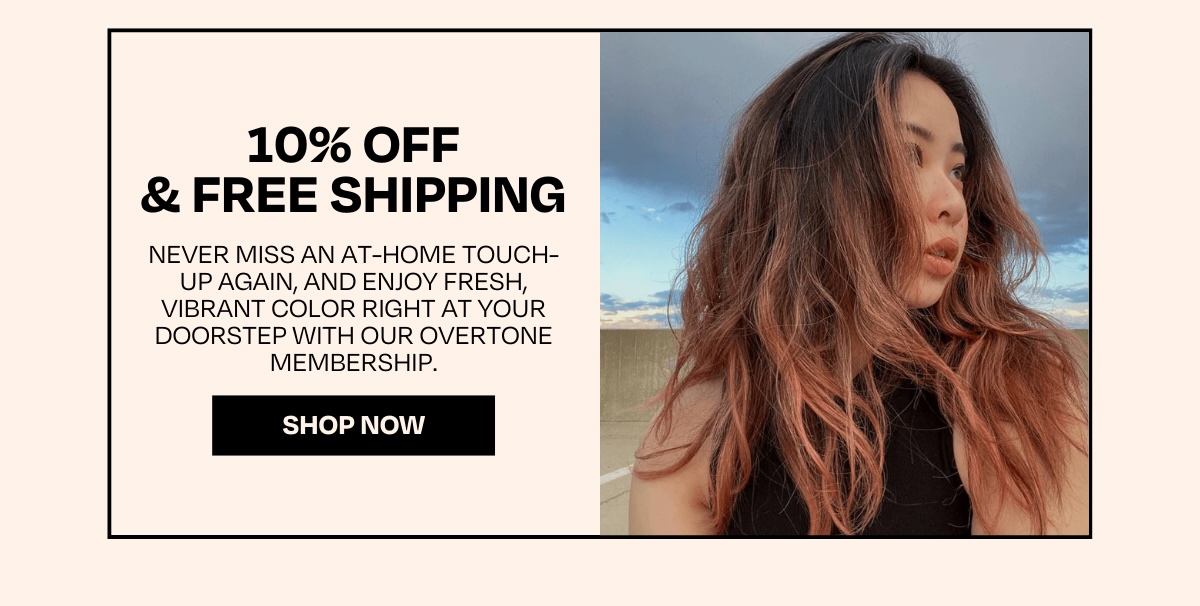Click the & FREE SHIPPING headline line
The image size is (1200, 606).
353,195
